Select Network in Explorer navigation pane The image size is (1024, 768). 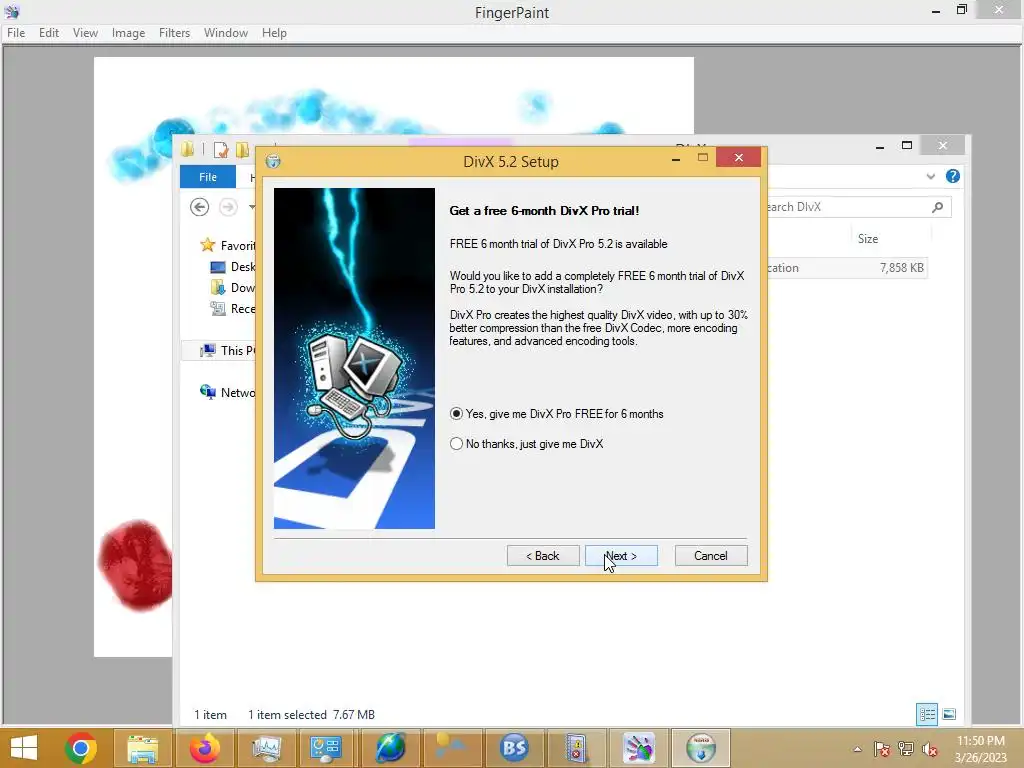click(x=227, y=392)
